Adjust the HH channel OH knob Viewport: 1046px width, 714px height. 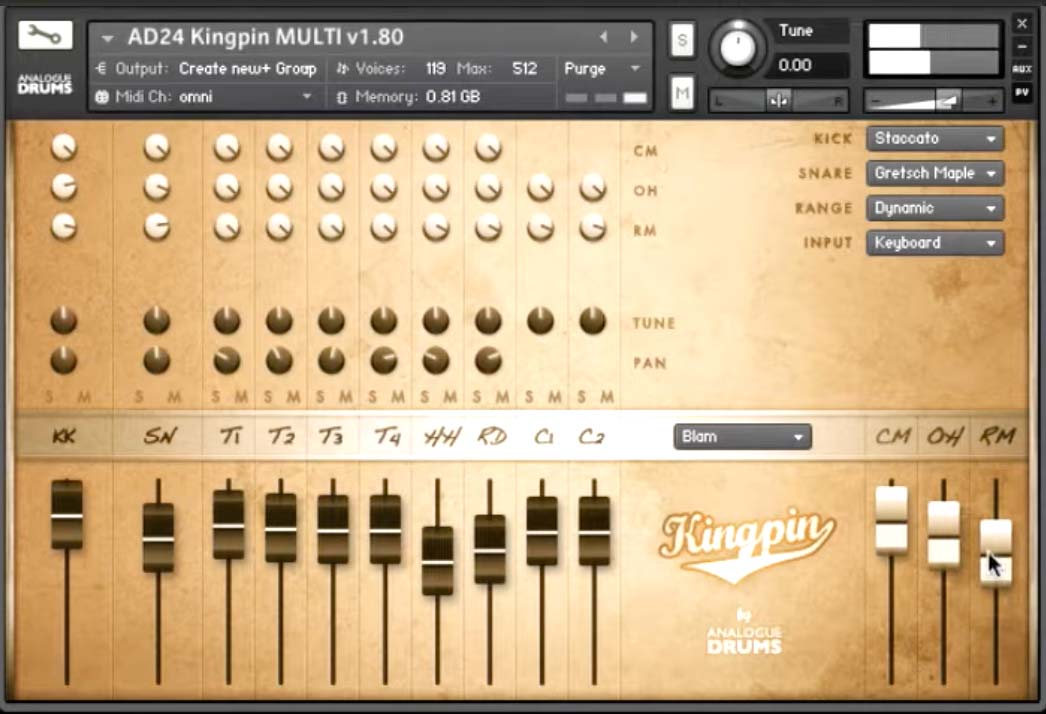tap(436, 188)
